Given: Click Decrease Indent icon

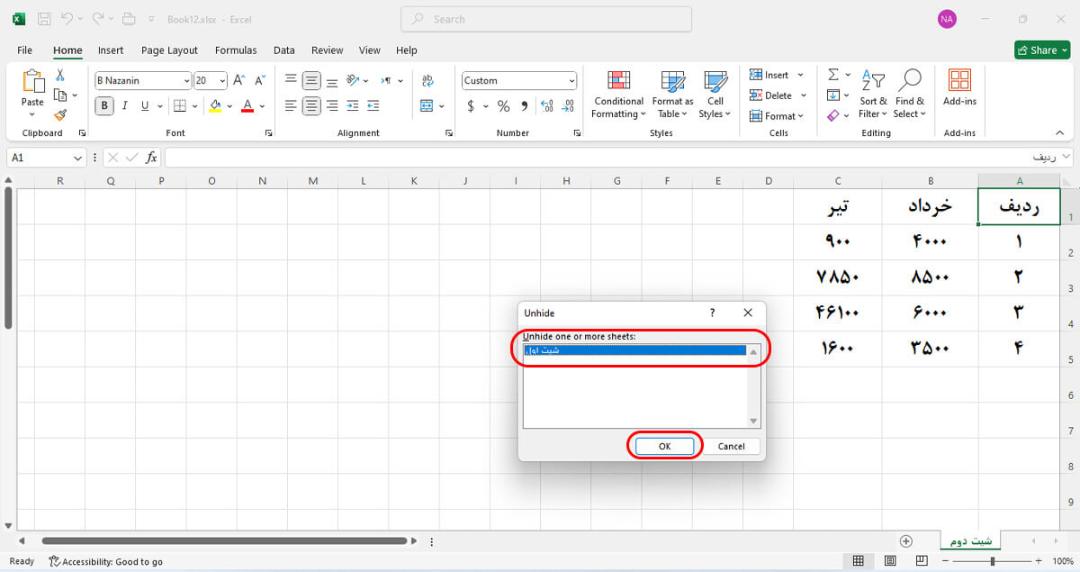Looking at the screenshot, I should [353, 105].
